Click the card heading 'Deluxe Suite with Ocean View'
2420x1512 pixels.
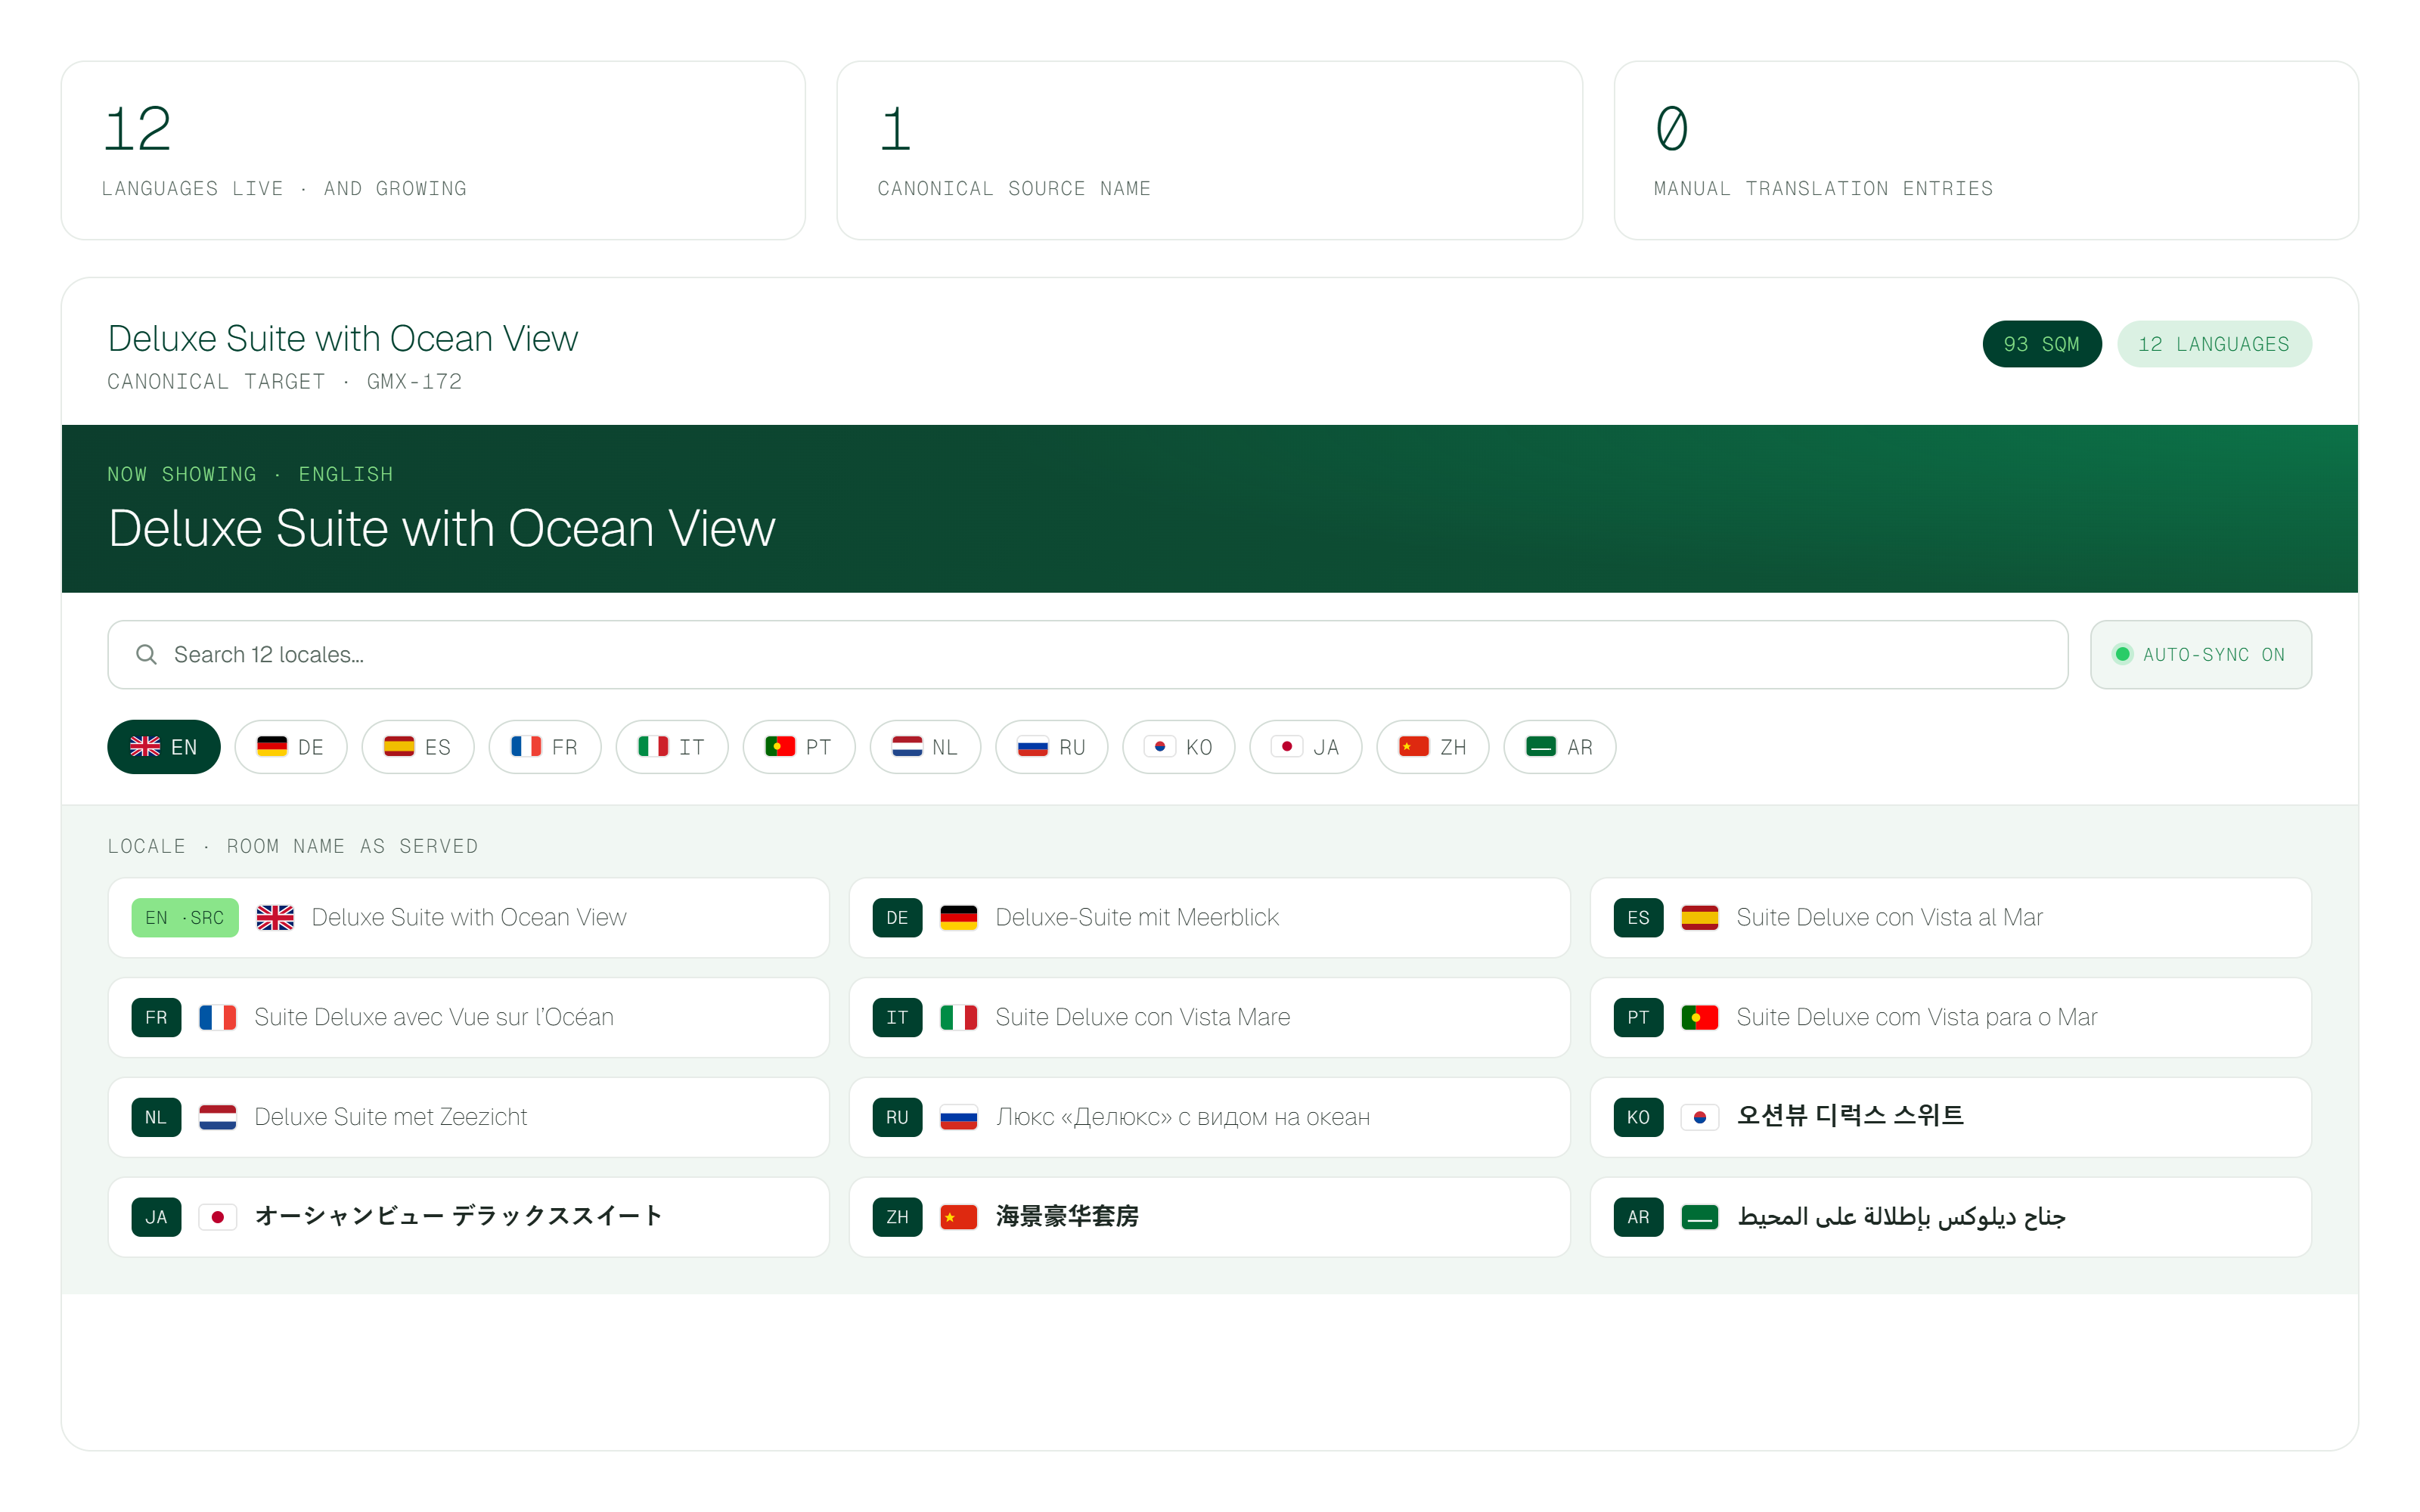(x=343, y=339)
